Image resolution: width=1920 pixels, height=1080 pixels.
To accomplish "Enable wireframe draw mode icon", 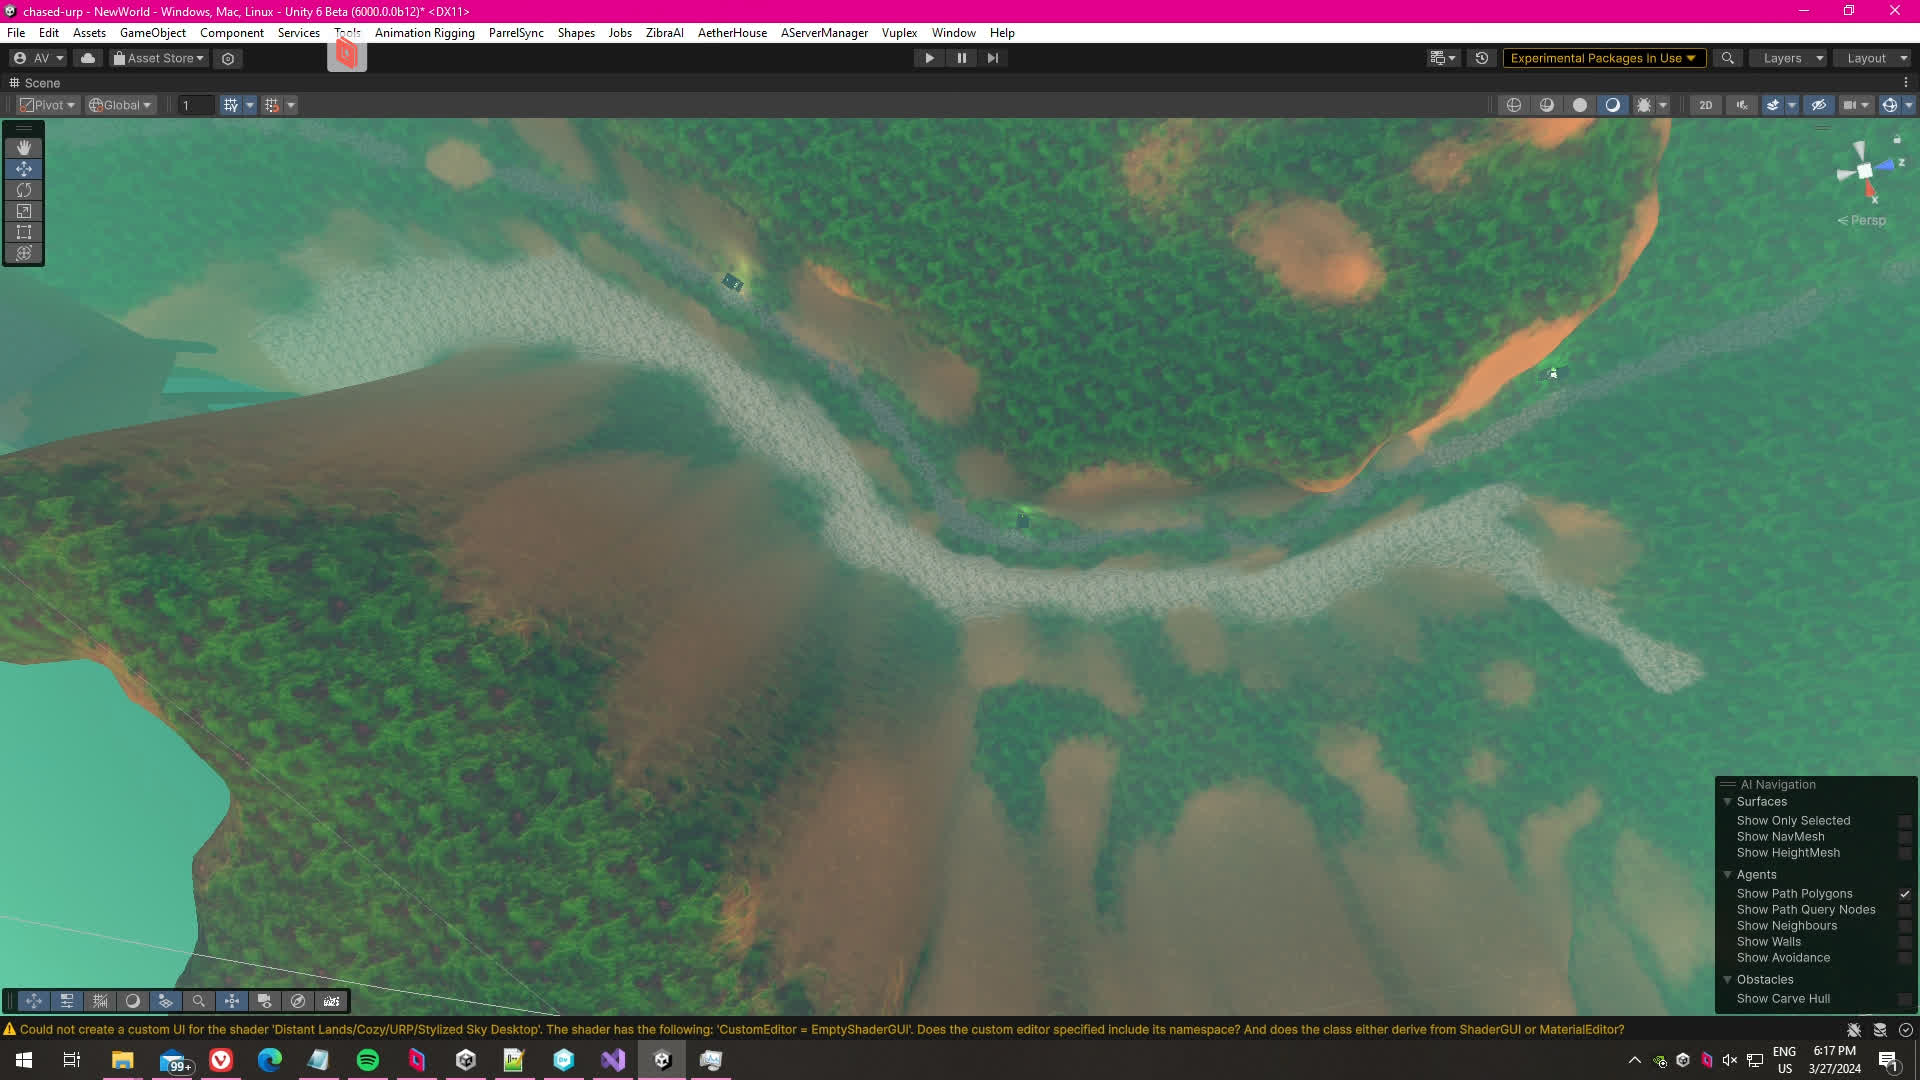I will coord(1514,105).
